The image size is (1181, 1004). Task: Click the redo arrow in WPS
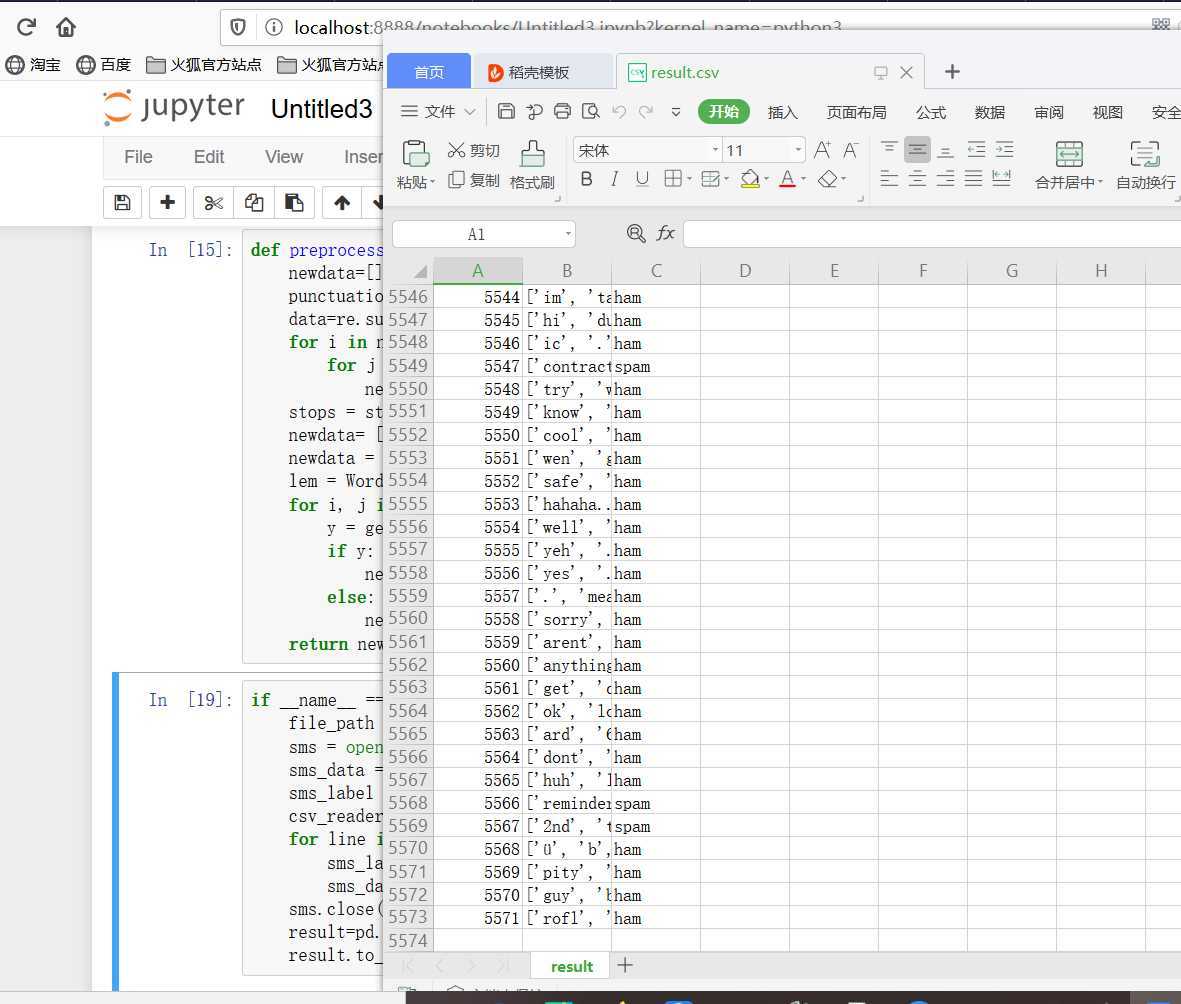click(646, 111)
